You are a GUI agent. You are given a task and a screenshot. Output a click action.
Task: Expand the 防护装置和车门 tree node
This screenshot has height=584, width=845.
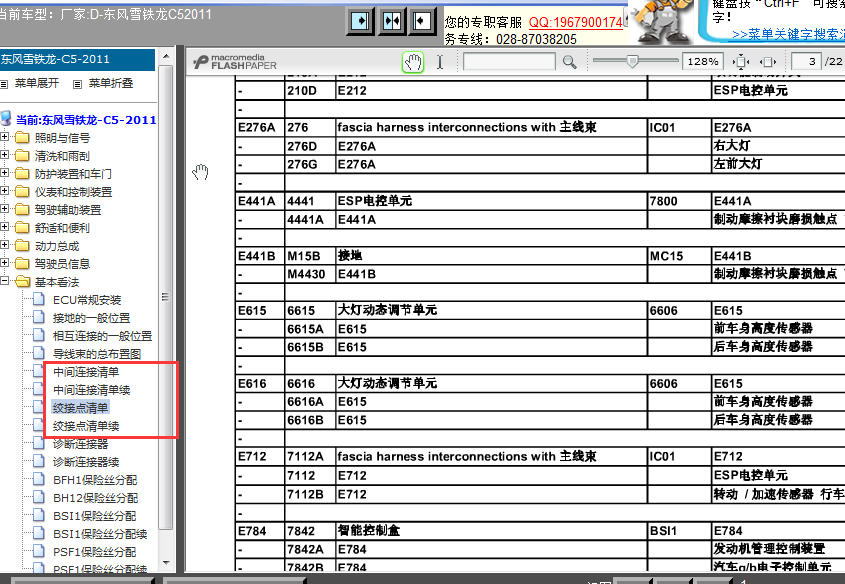click(x=4, y=173)
